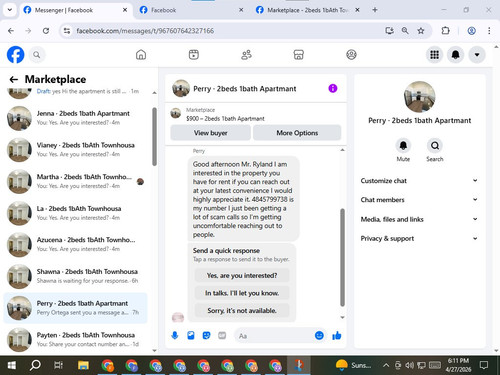The width and height of the screenshot is (500, 375).
Task: Record a voice clip with microphone icon
Action: [x=175, y=335]
